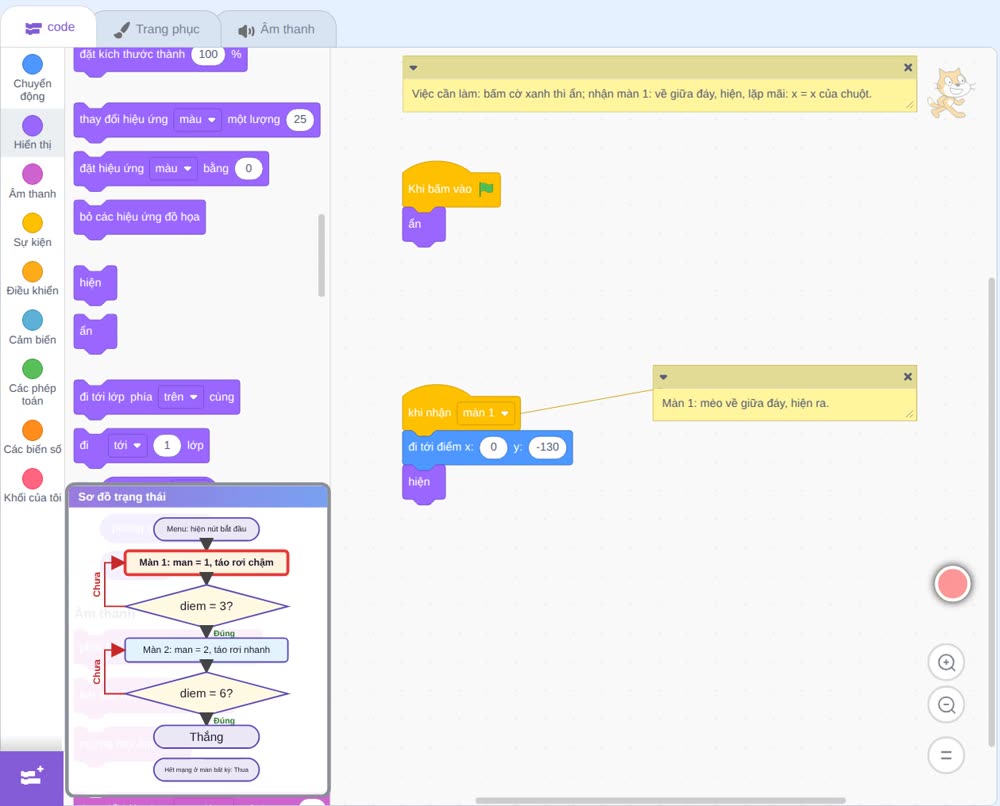
Task: Reset workspace zoom with equals button
Action: click(x=946, y=755)
